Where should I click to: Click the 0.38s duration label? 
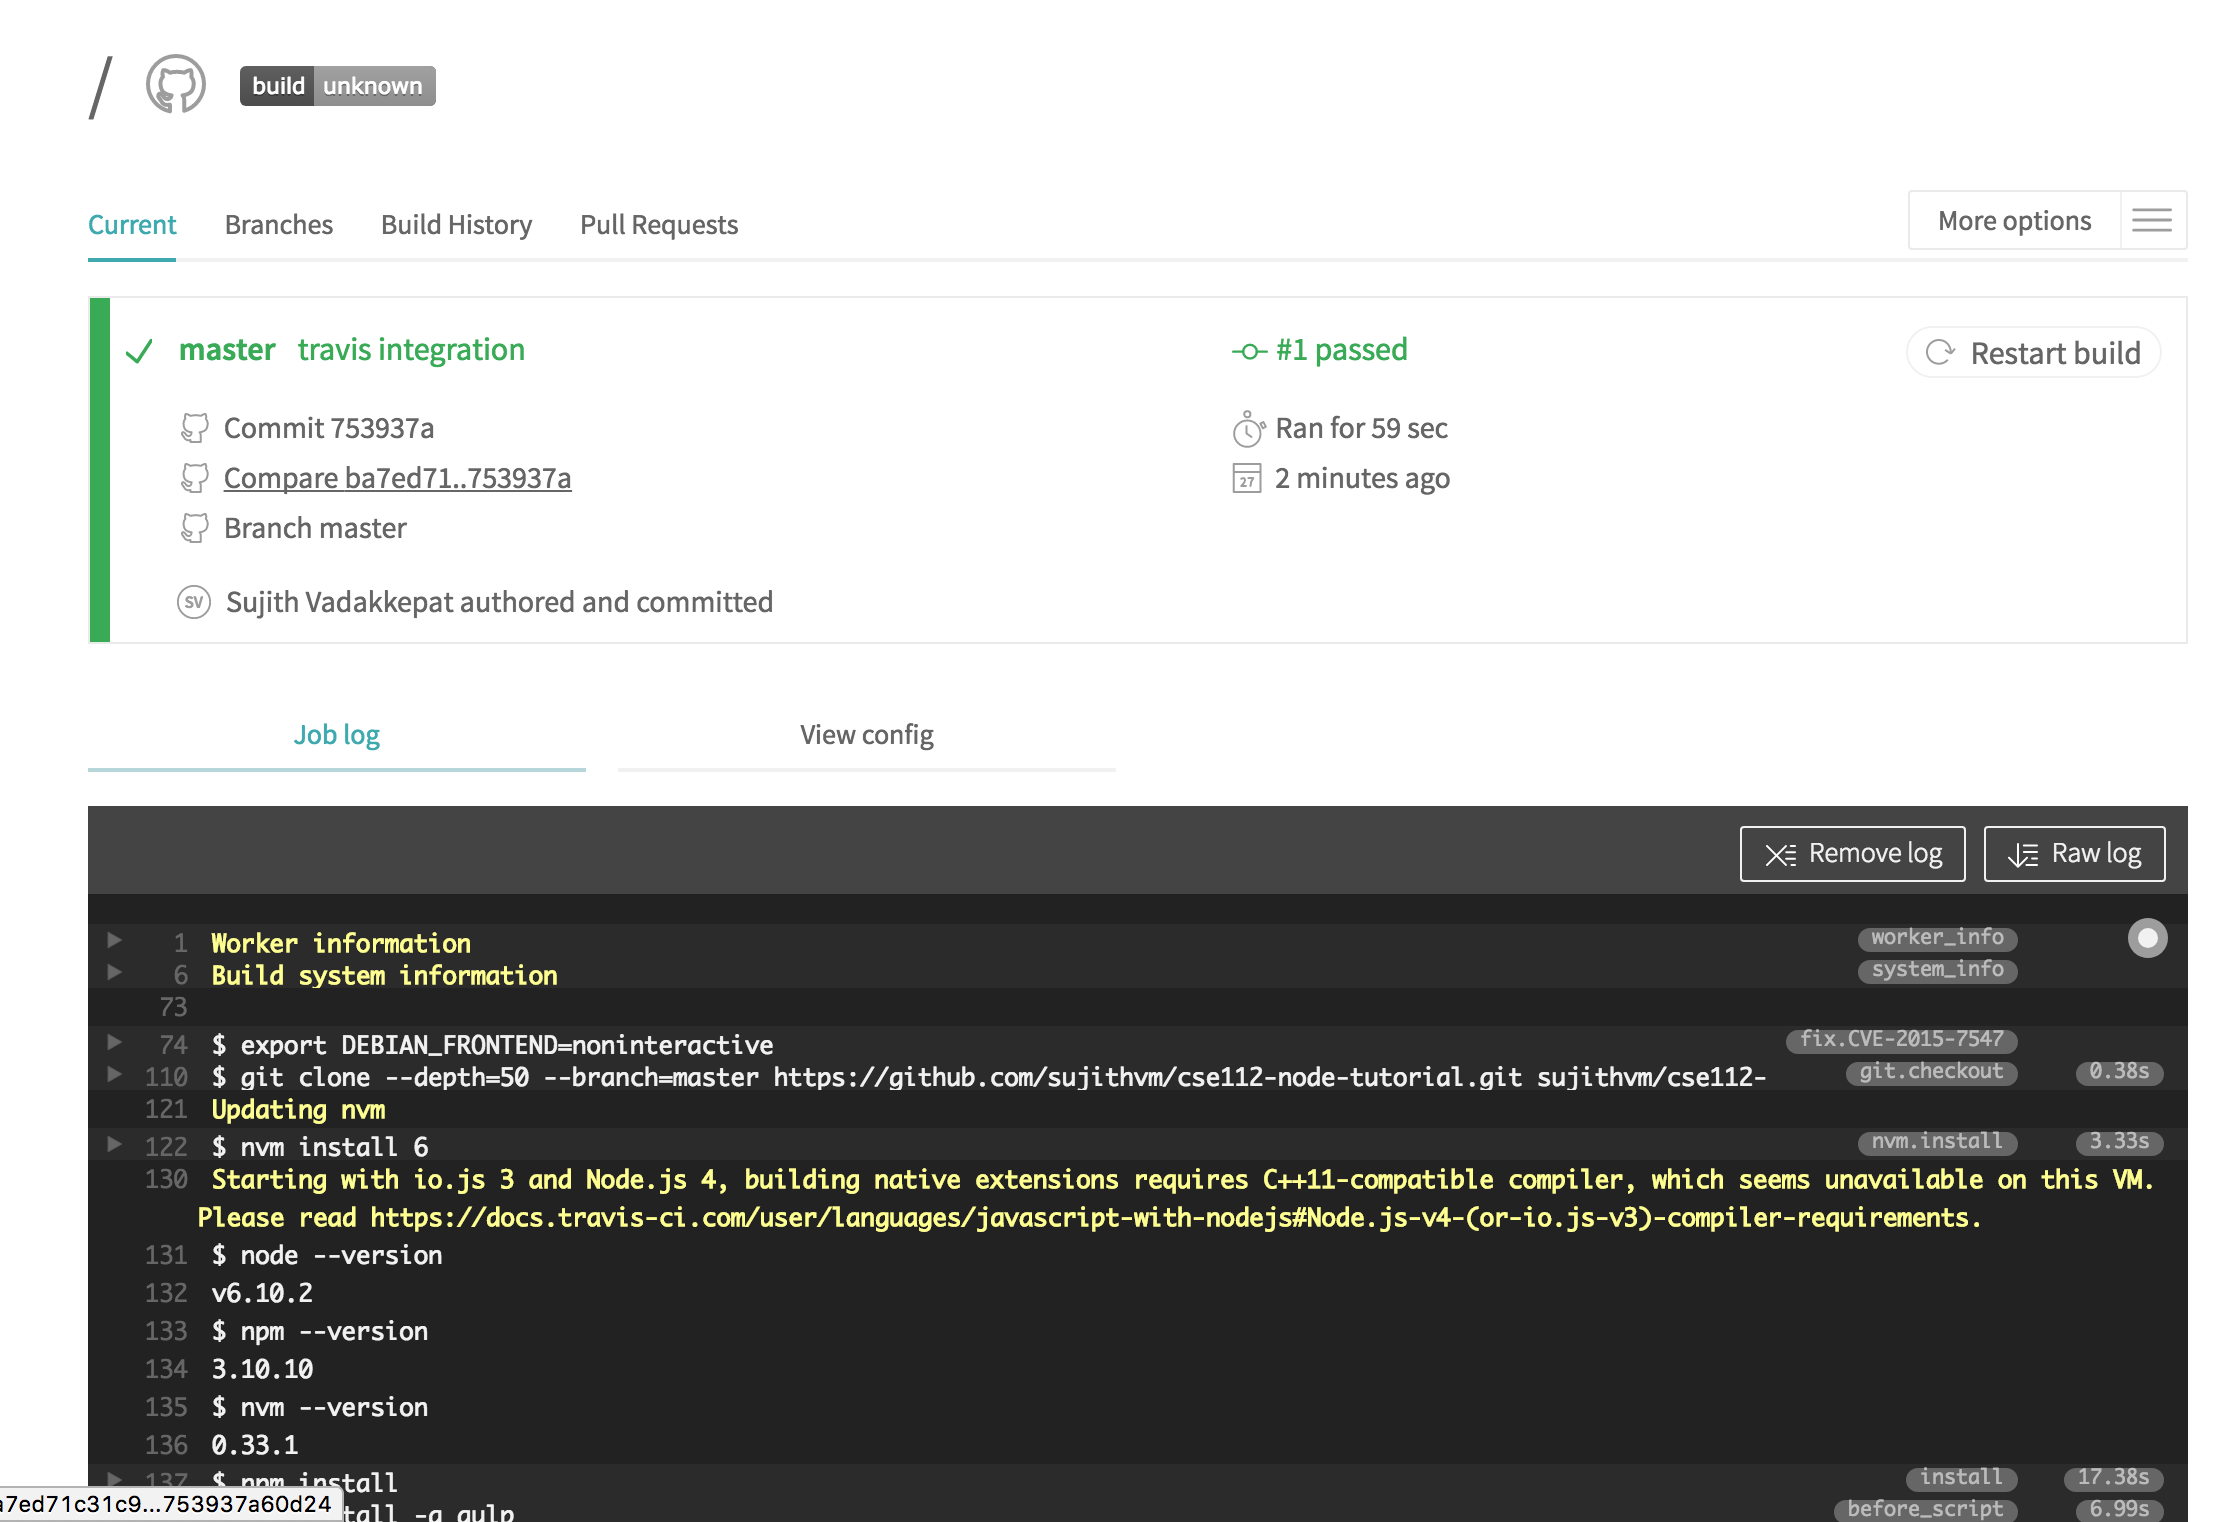coord(2119,1072)
